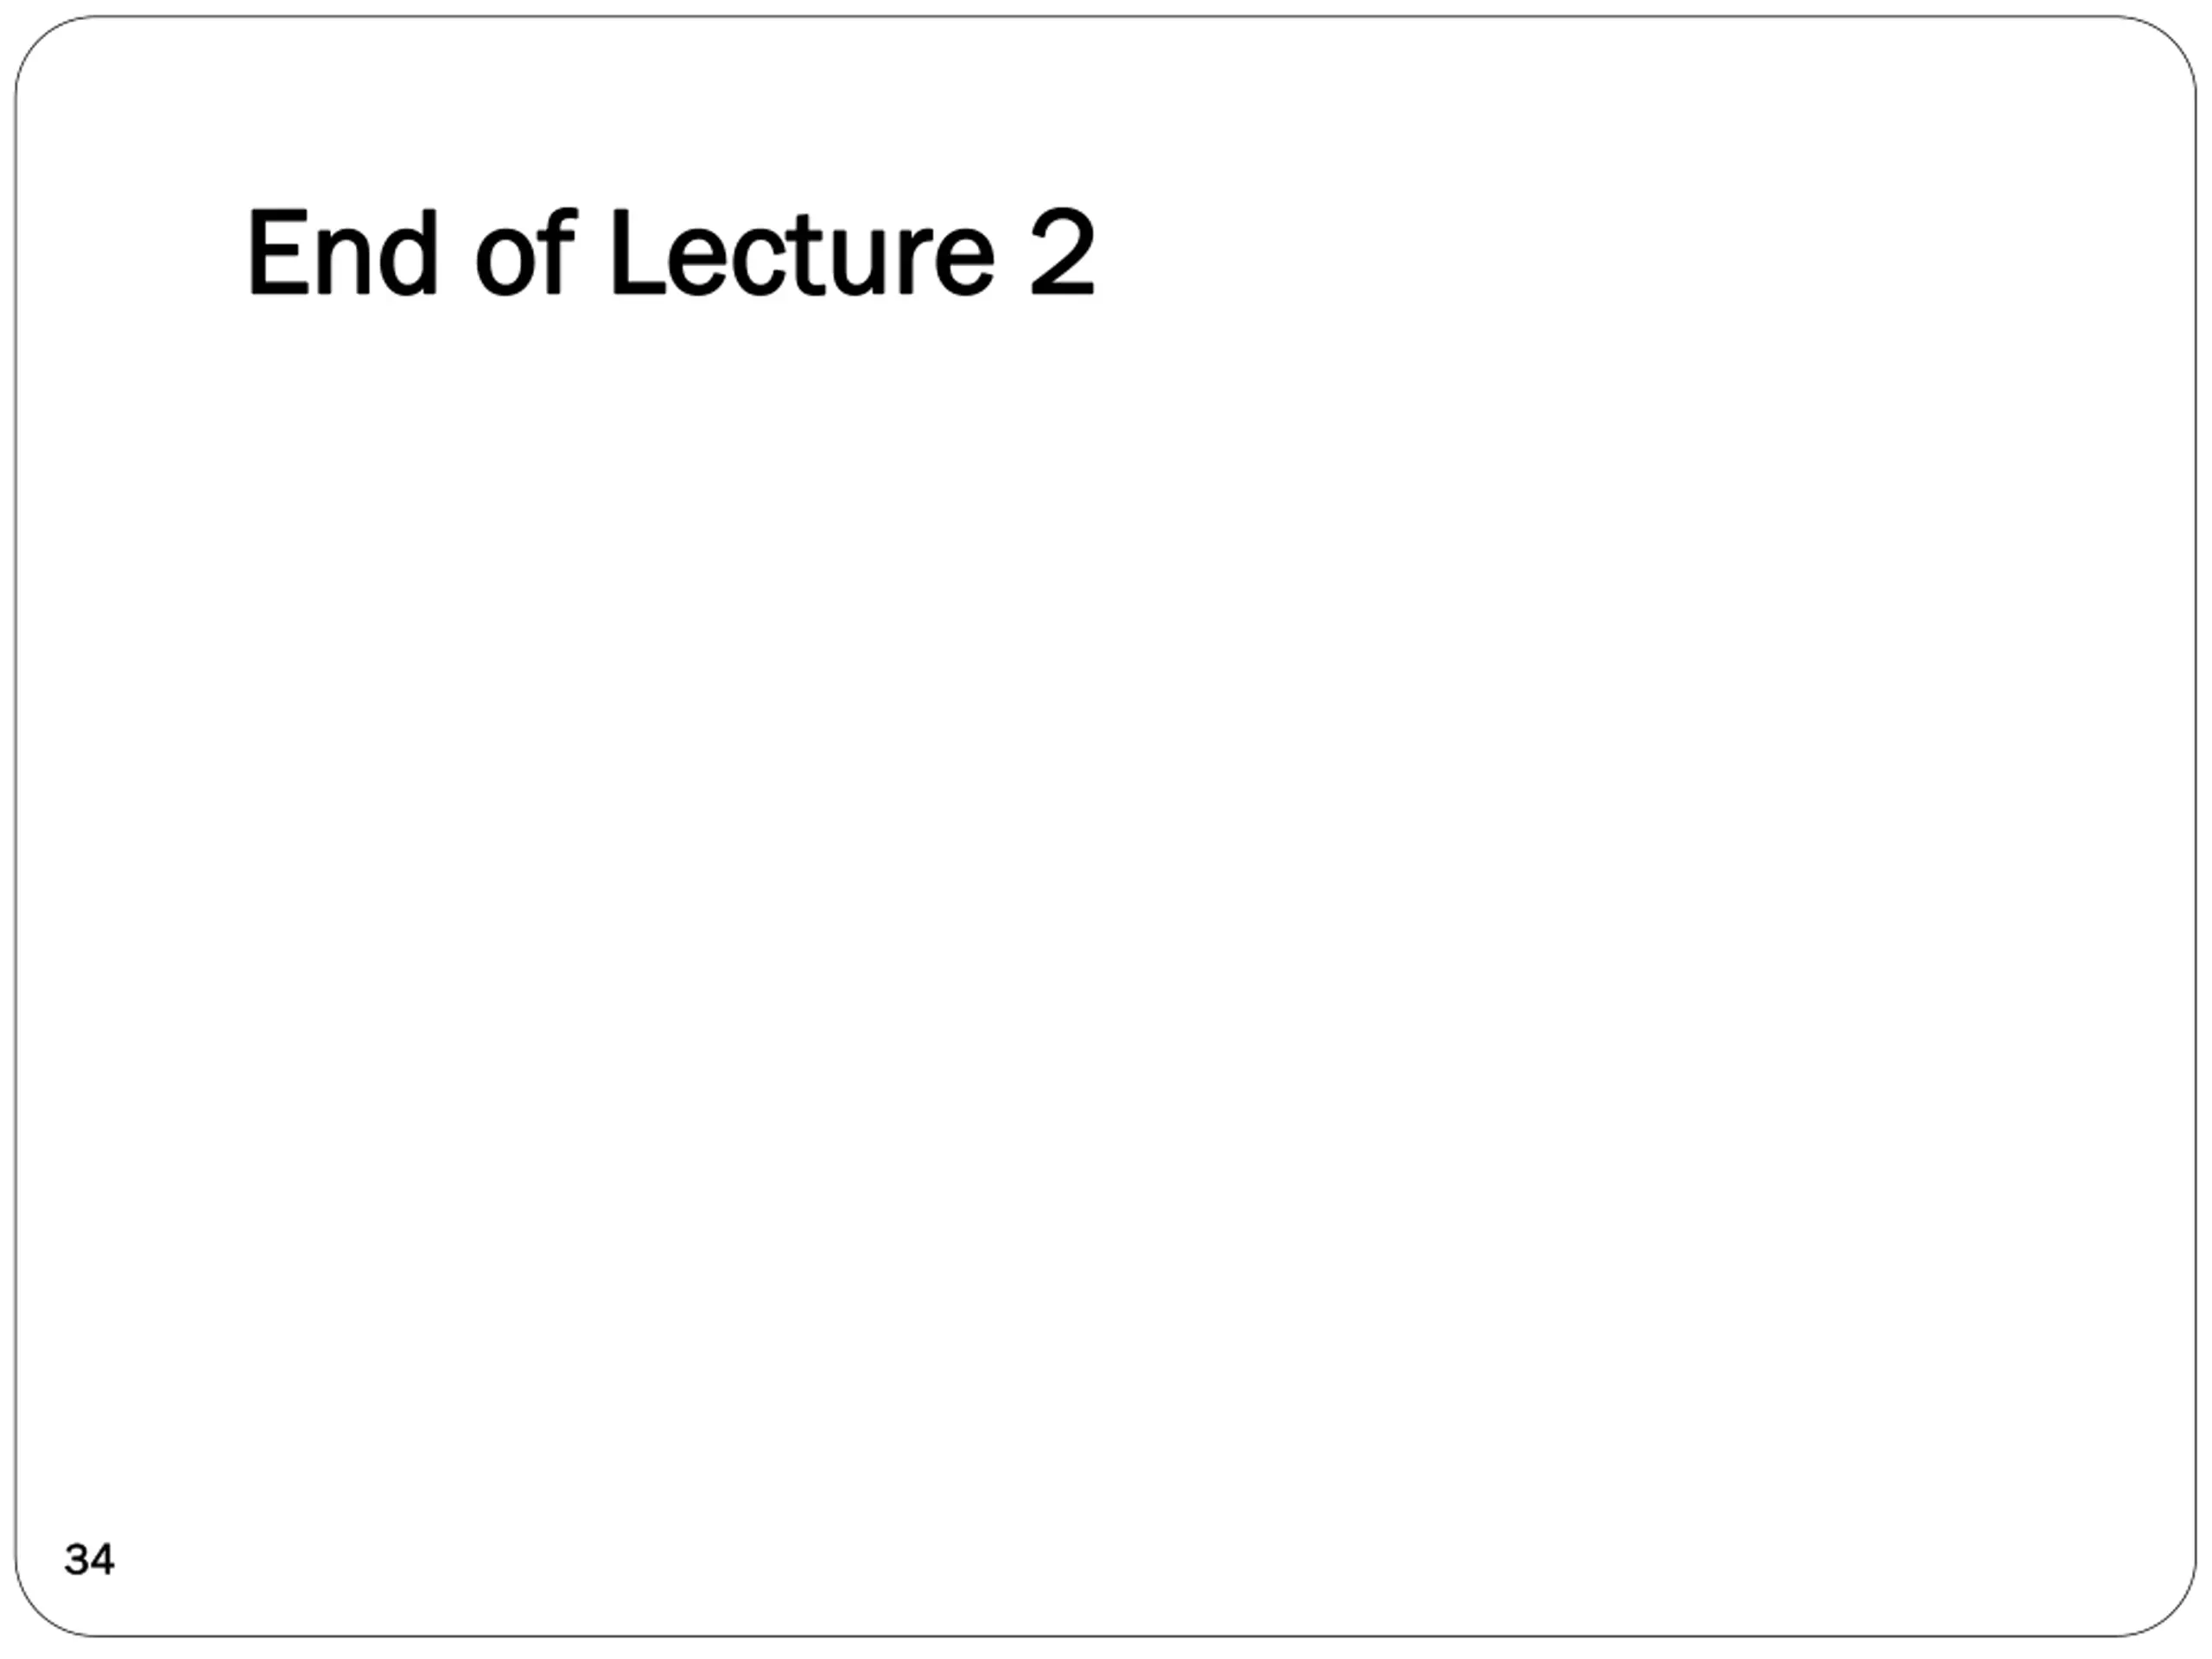Click the top-right rounded corner of slide border
This screenshot has width=2212, height=1659.
tap(2172, 41)
